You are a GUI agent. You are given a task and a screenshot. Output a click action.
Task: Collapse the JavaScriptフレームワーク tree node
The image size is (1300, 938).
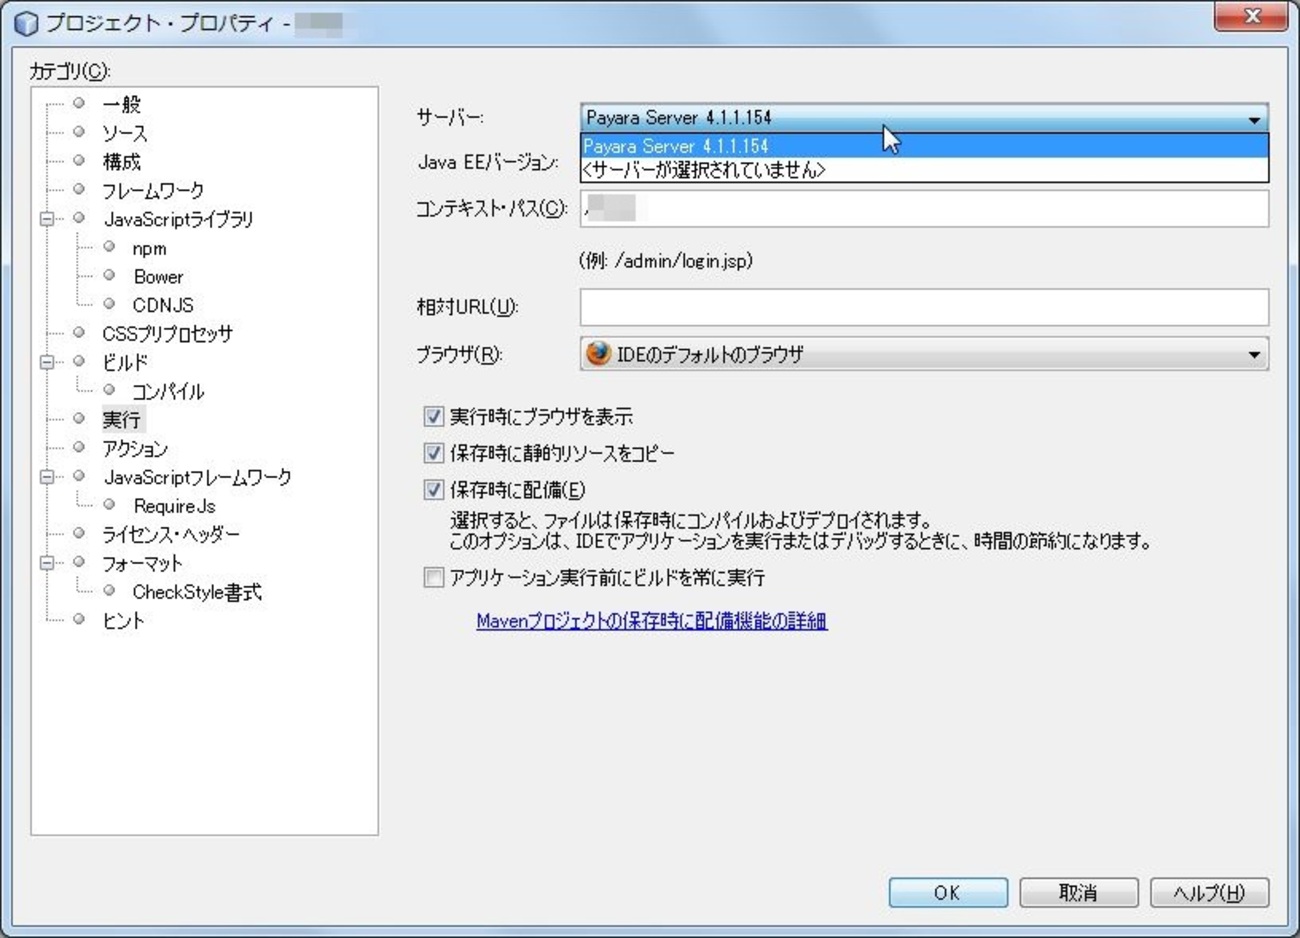[47, 477]
